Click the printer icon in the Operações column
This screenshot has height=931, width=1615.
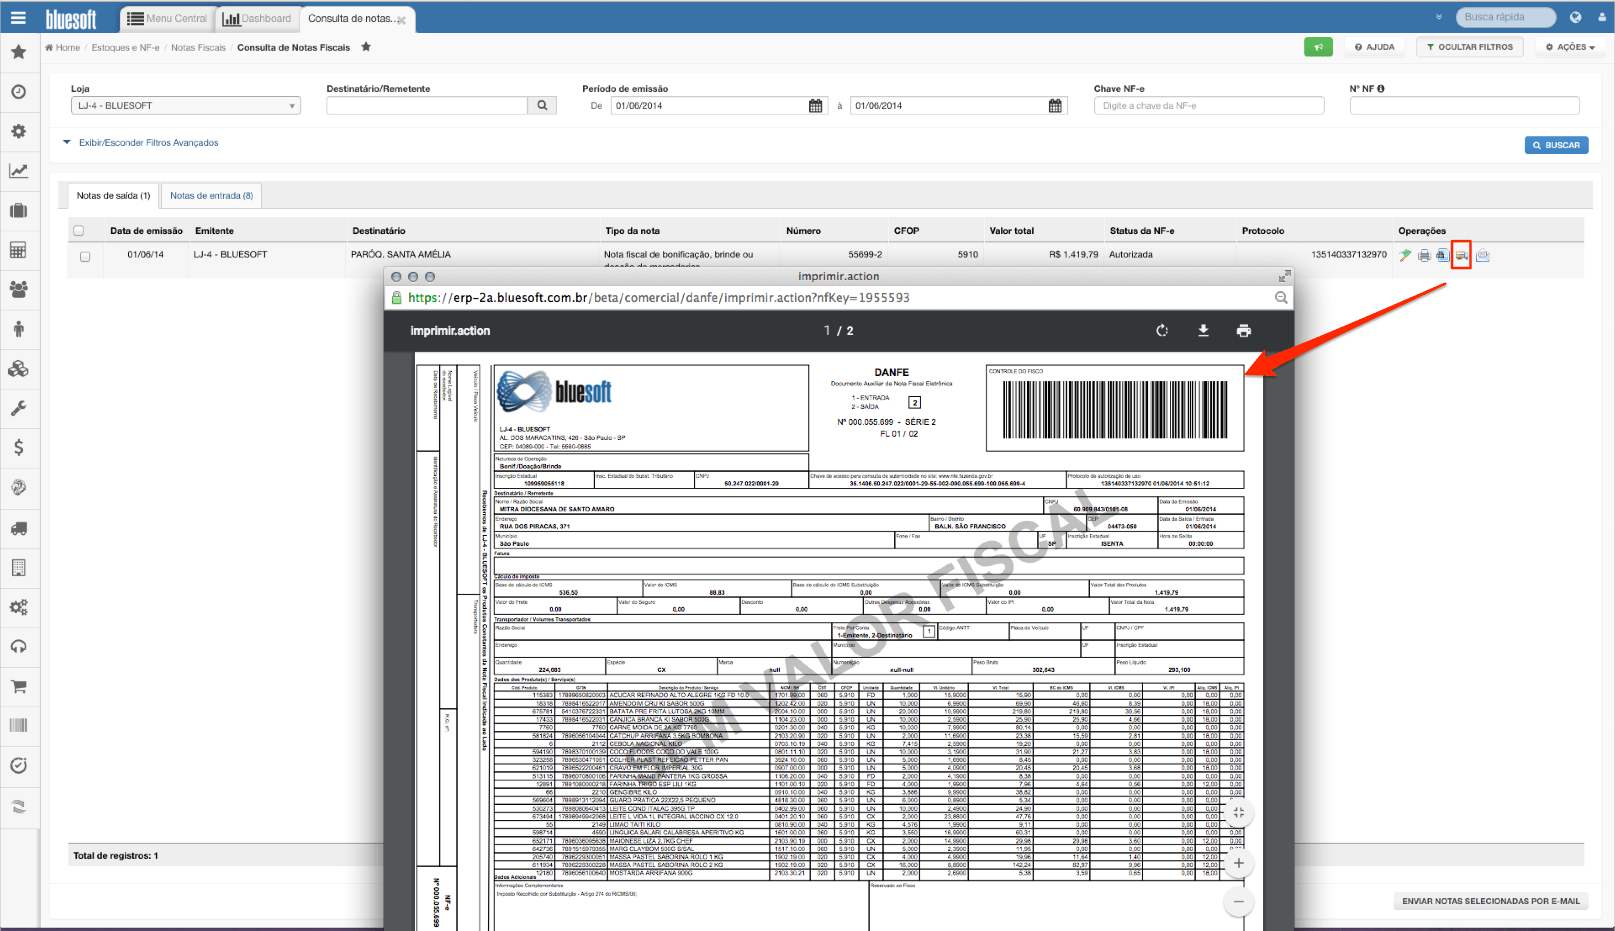[x=1424, y=255]
